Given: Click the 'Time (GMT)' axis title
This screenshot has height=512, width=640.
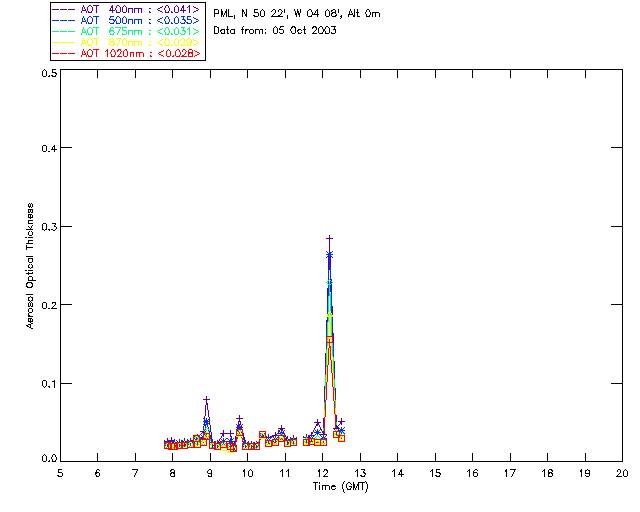Looking at the screenshot, I should (x=341, y=486).
